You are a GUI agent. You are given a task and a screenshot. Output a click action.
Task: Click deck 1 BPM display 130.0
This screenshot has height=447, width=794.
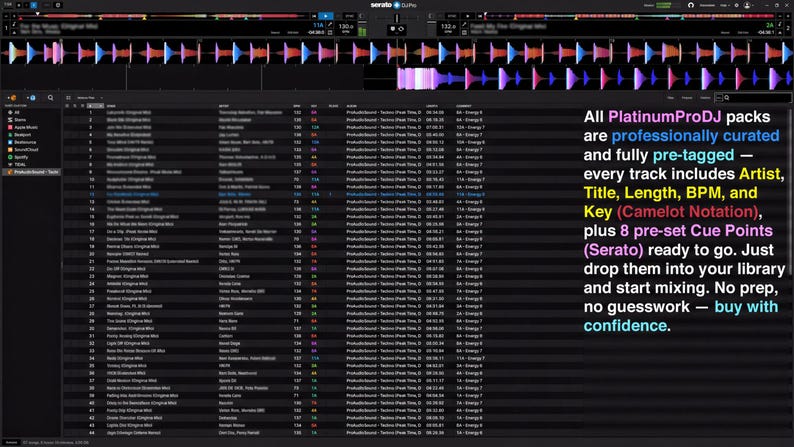[x=346, y=28]
